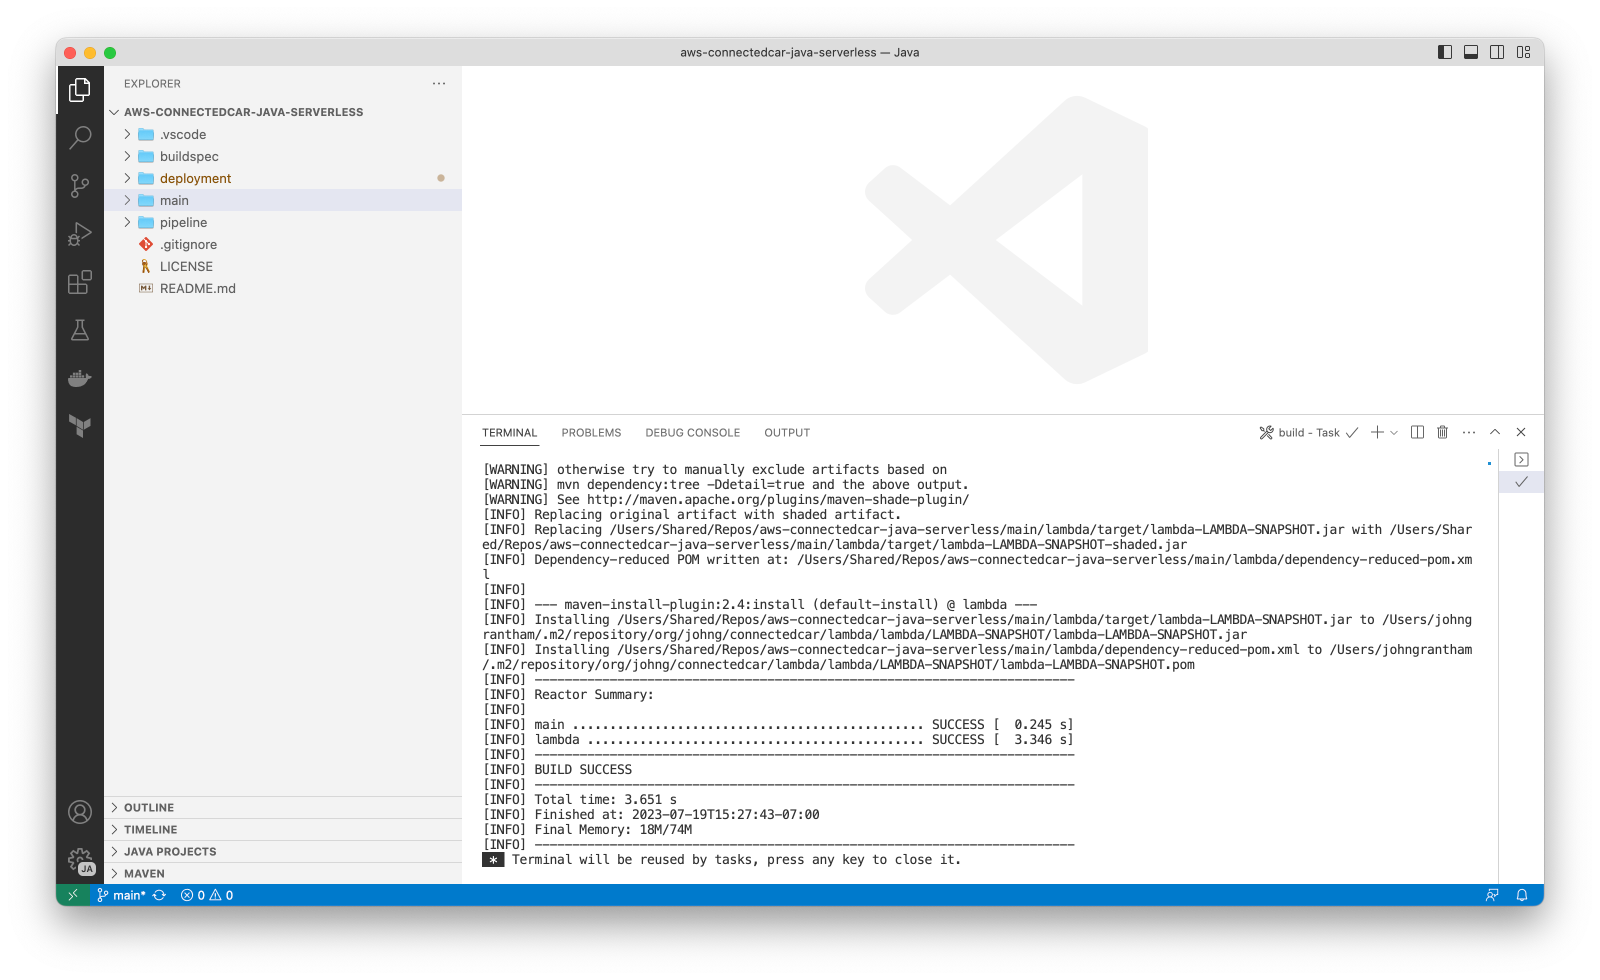Expand the main folder
The width and height of the screenshot is (1600, 980).
tap(127, 200)
